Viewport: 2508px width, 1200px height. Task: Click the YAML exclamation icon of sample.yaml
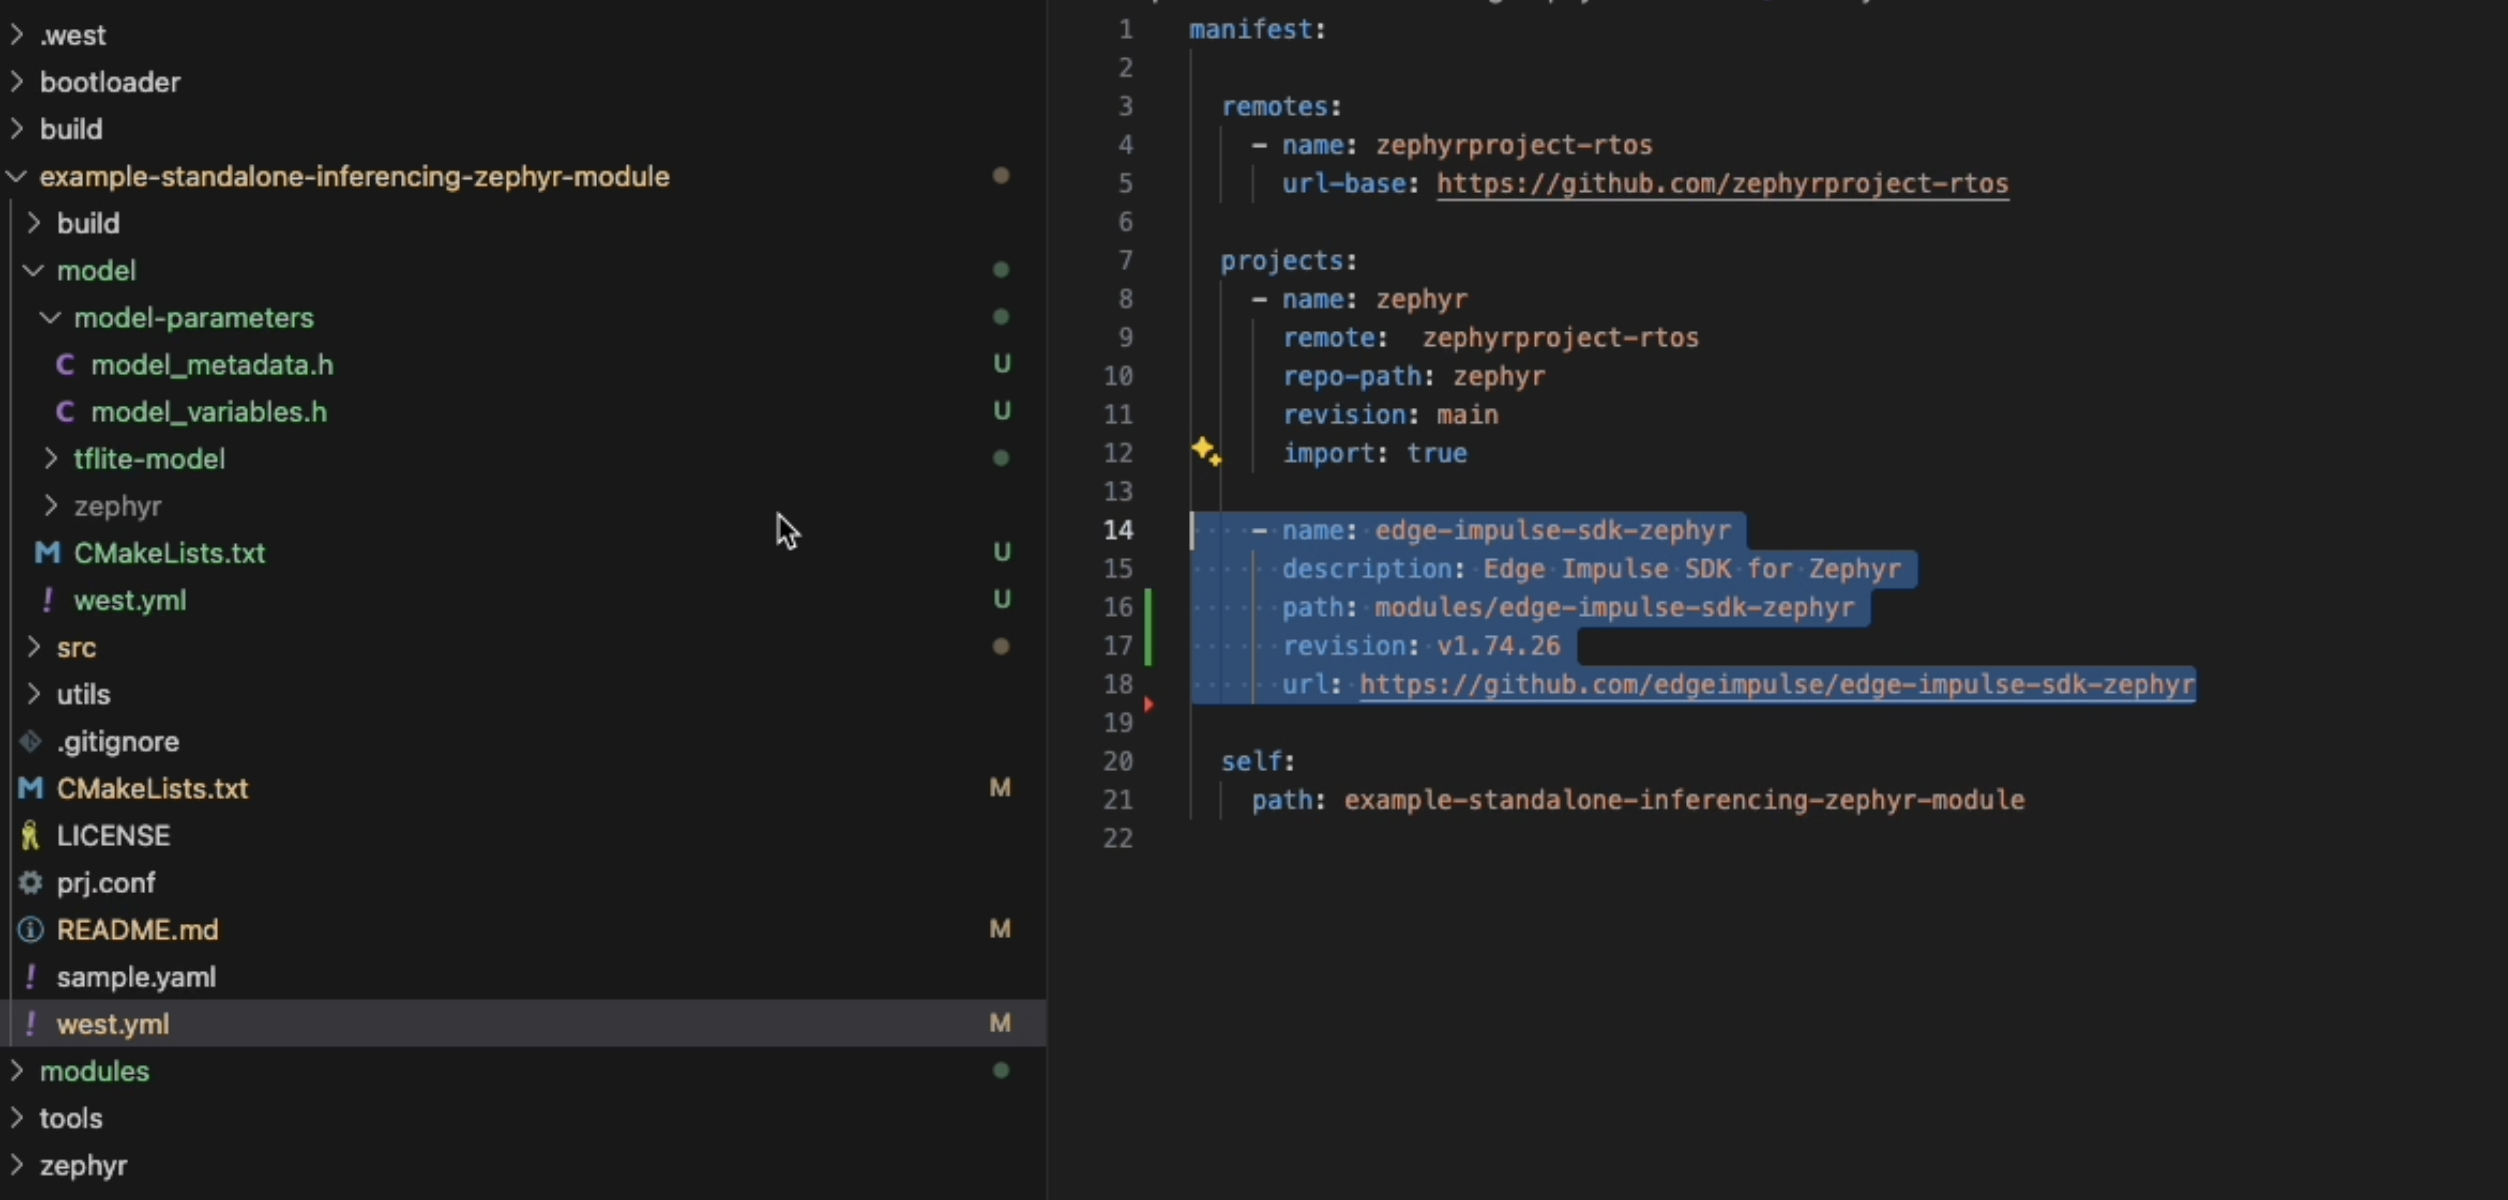(30, 977)
